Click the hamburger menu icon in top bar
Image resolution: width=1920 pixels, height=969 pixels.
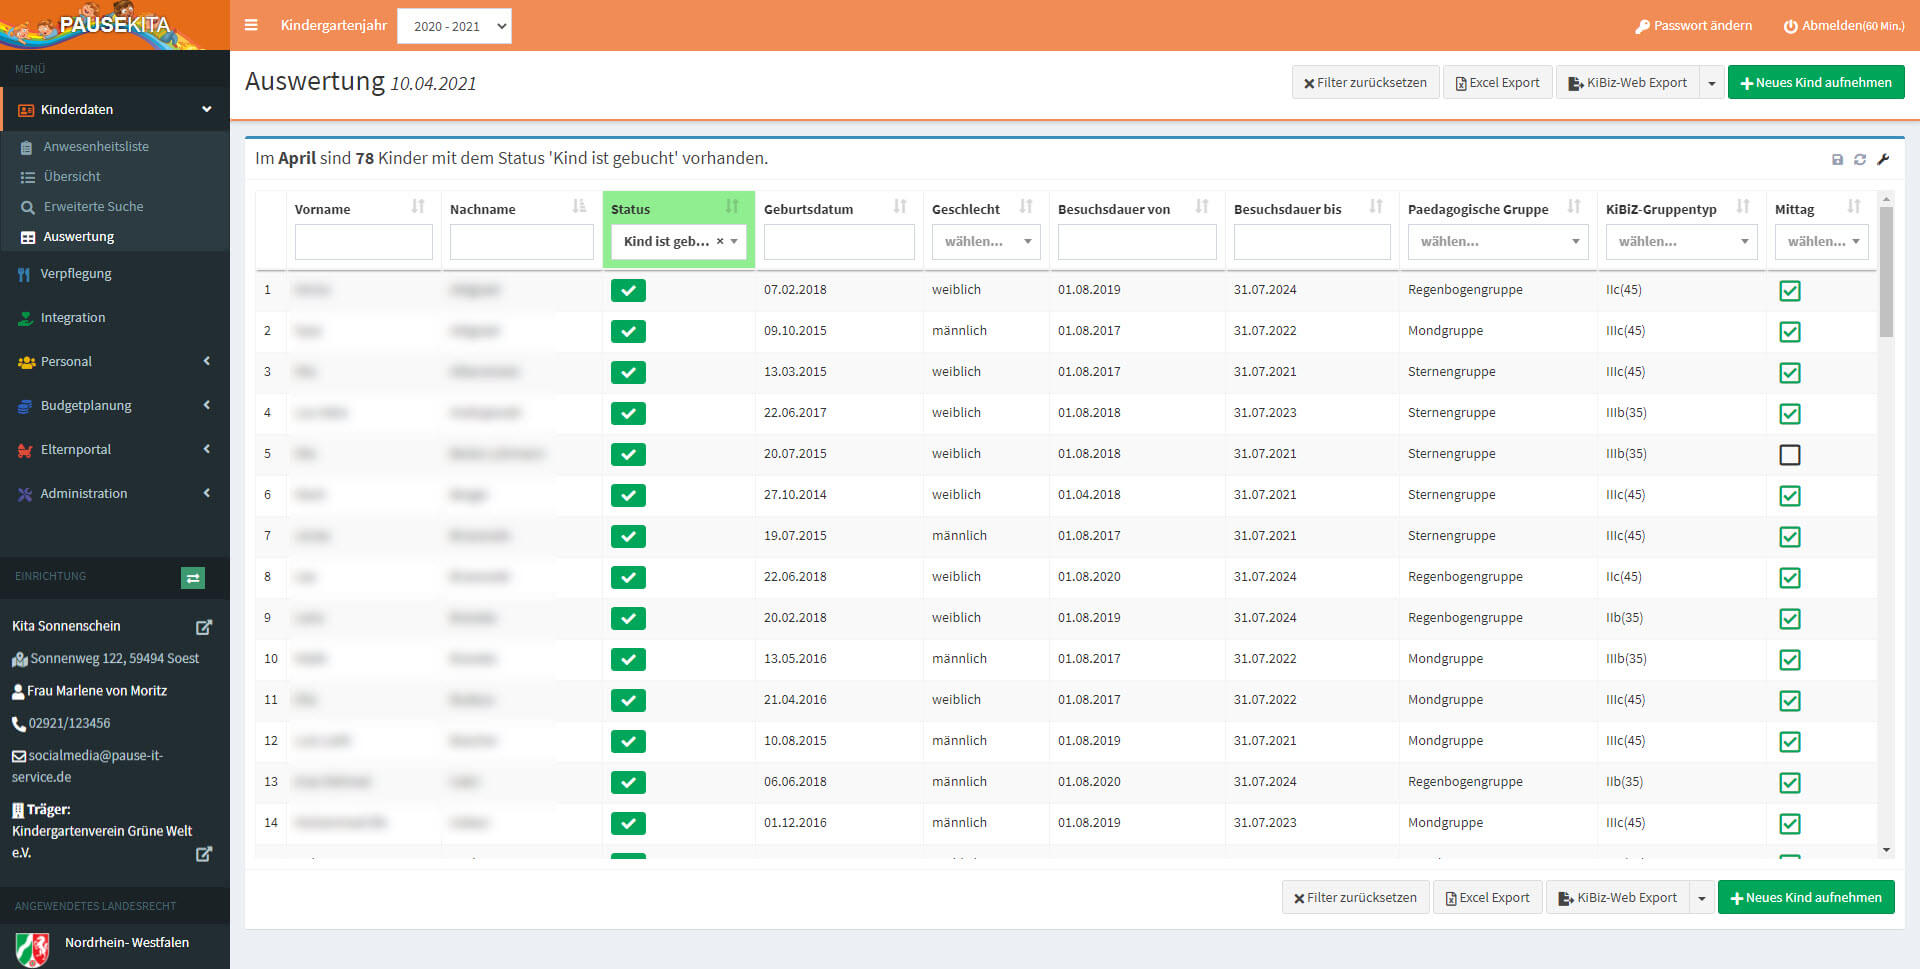(251, 25)
